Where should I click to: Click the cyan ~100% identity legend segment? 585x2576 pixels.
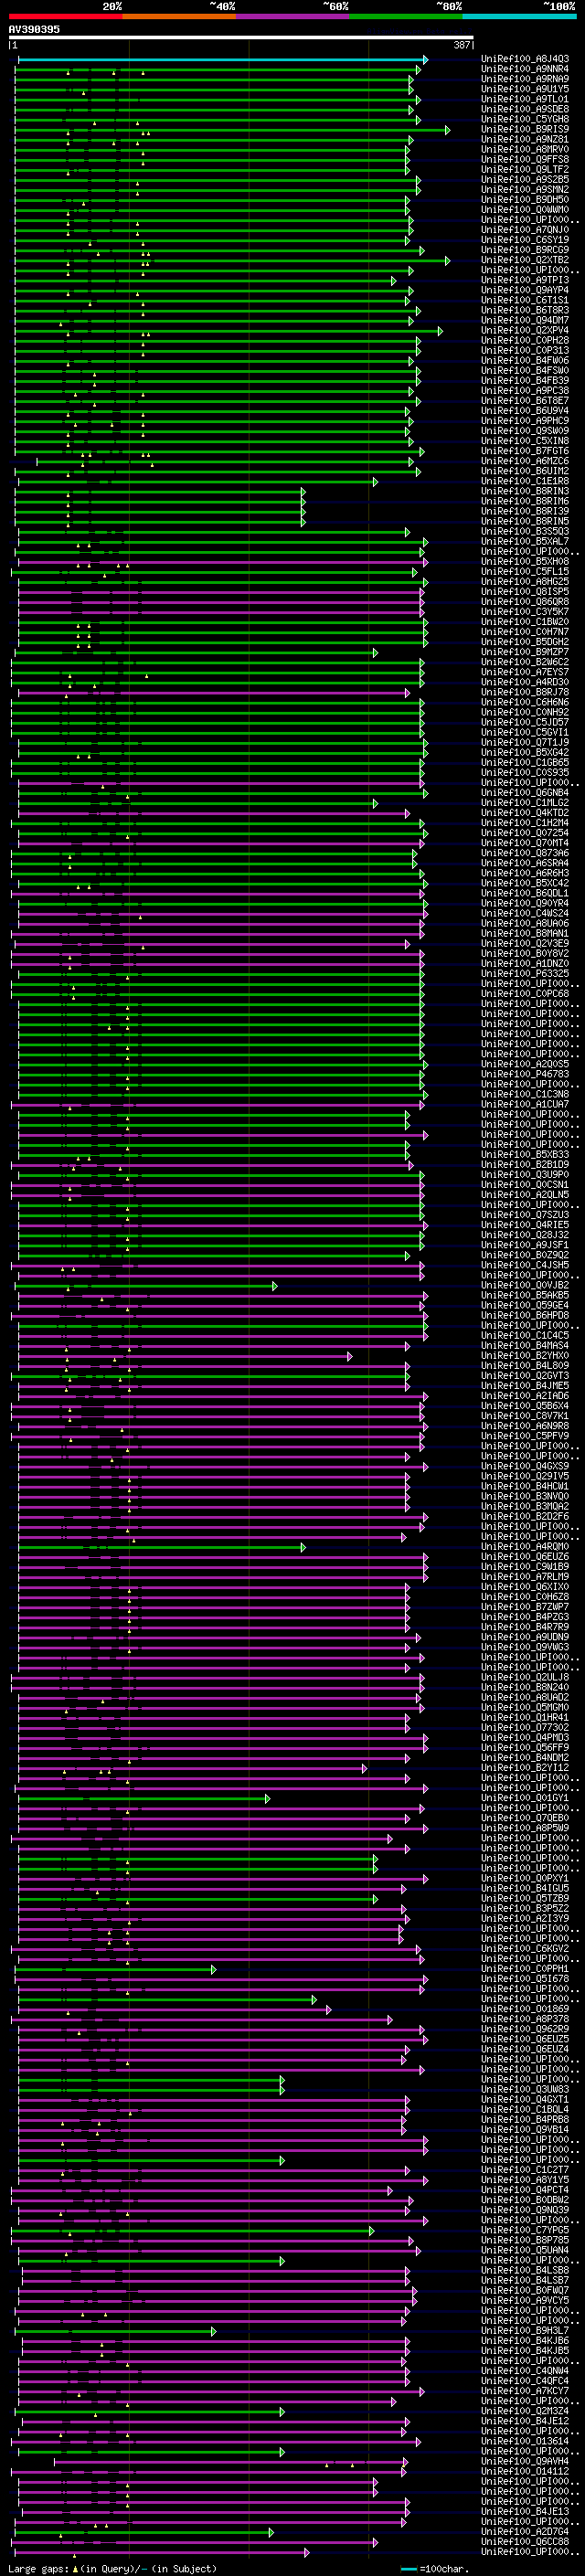[519, 16]
